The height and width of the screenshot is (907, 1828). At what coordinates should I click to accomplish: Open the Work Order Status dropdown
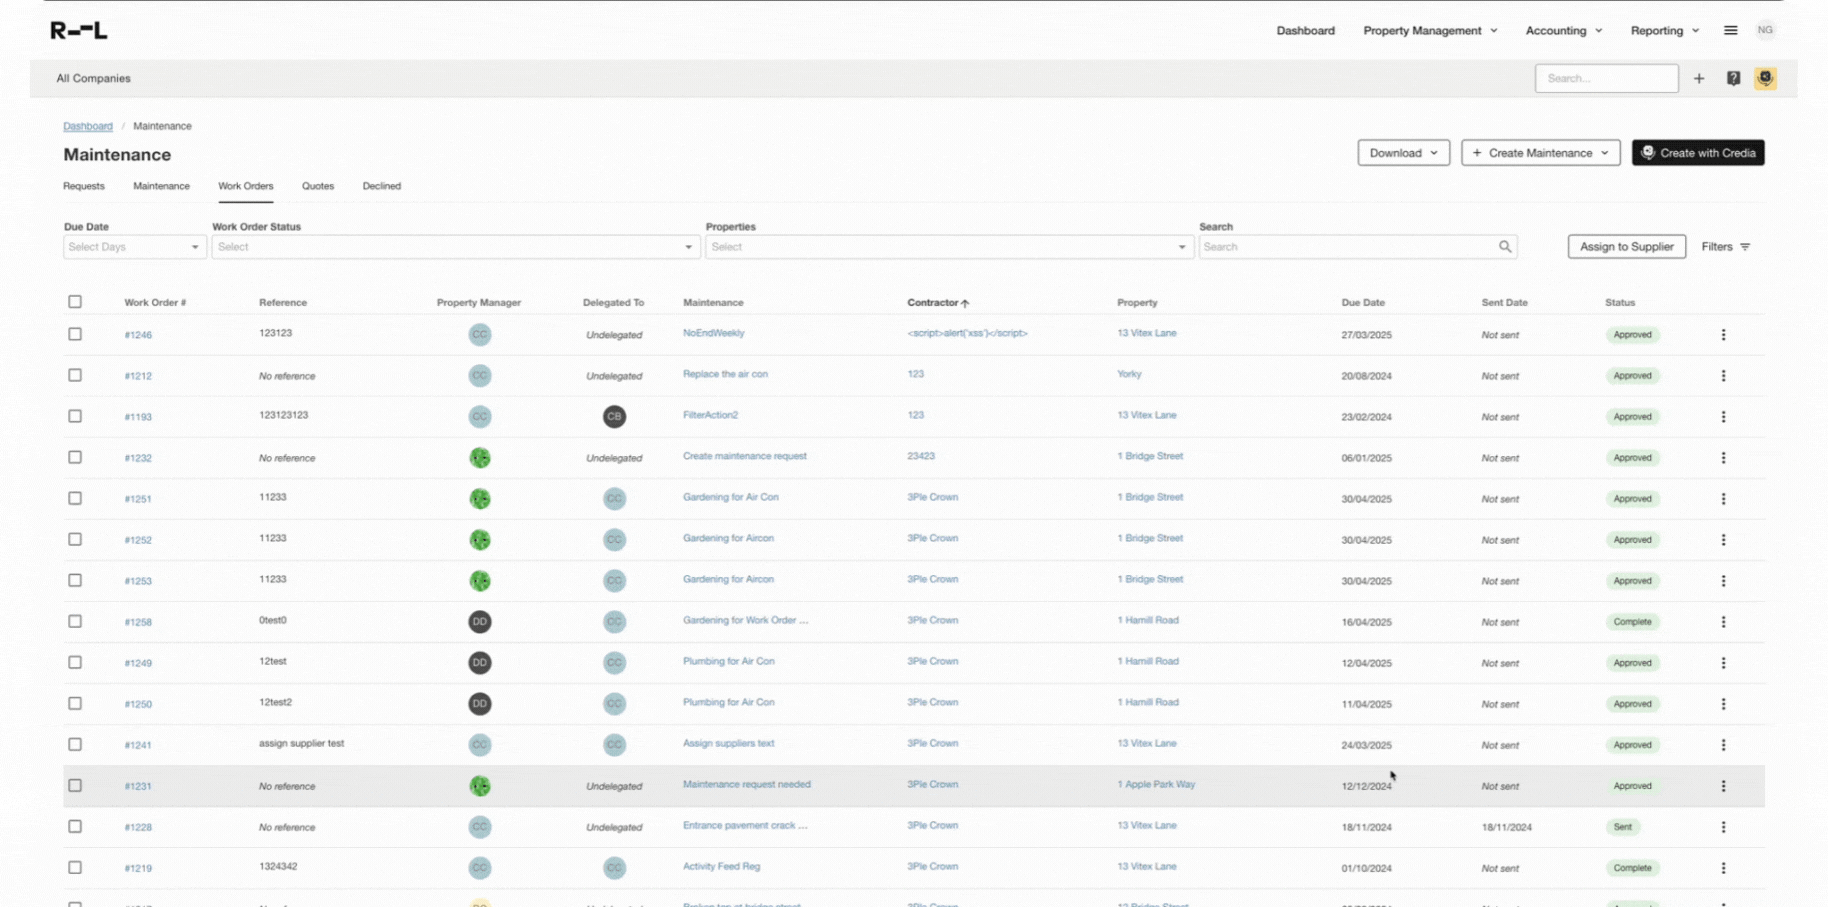455,247
